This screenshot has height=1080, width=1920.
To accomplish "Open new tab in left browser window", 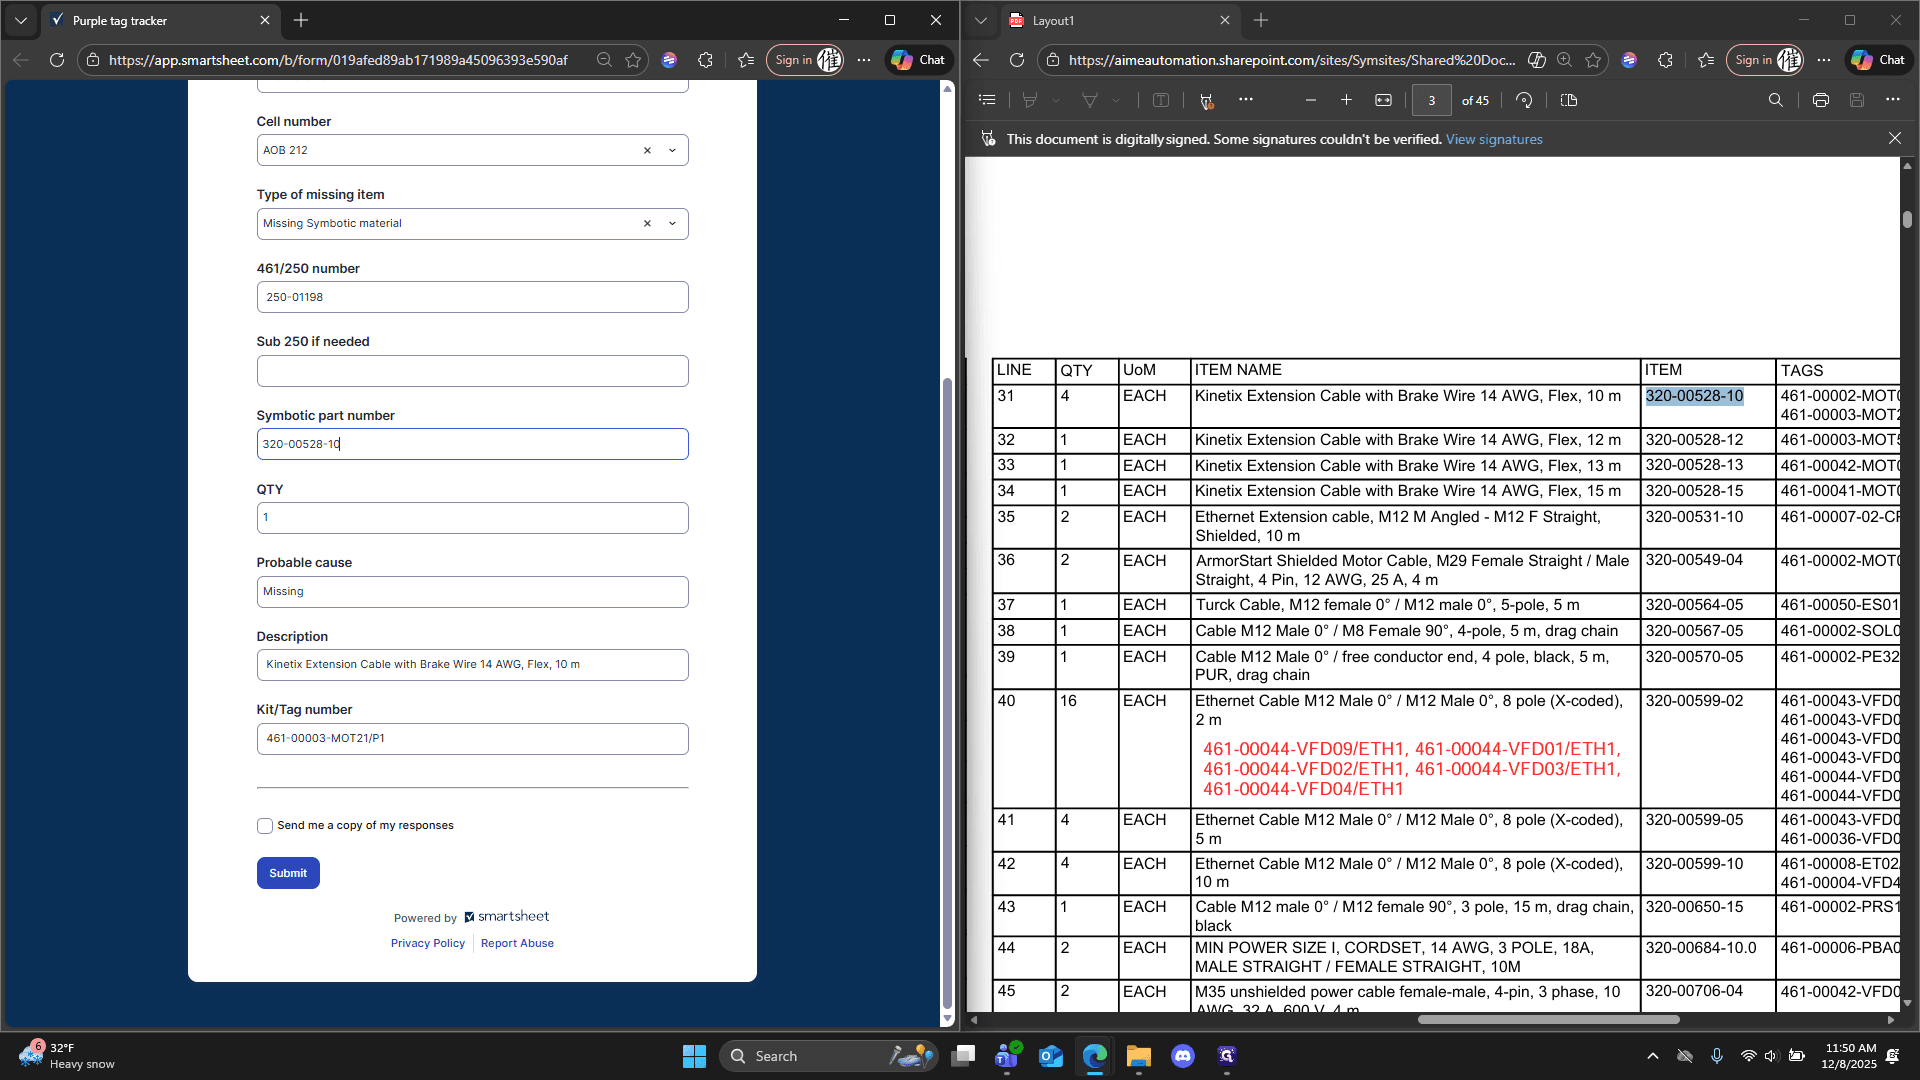I will [301, 20].
